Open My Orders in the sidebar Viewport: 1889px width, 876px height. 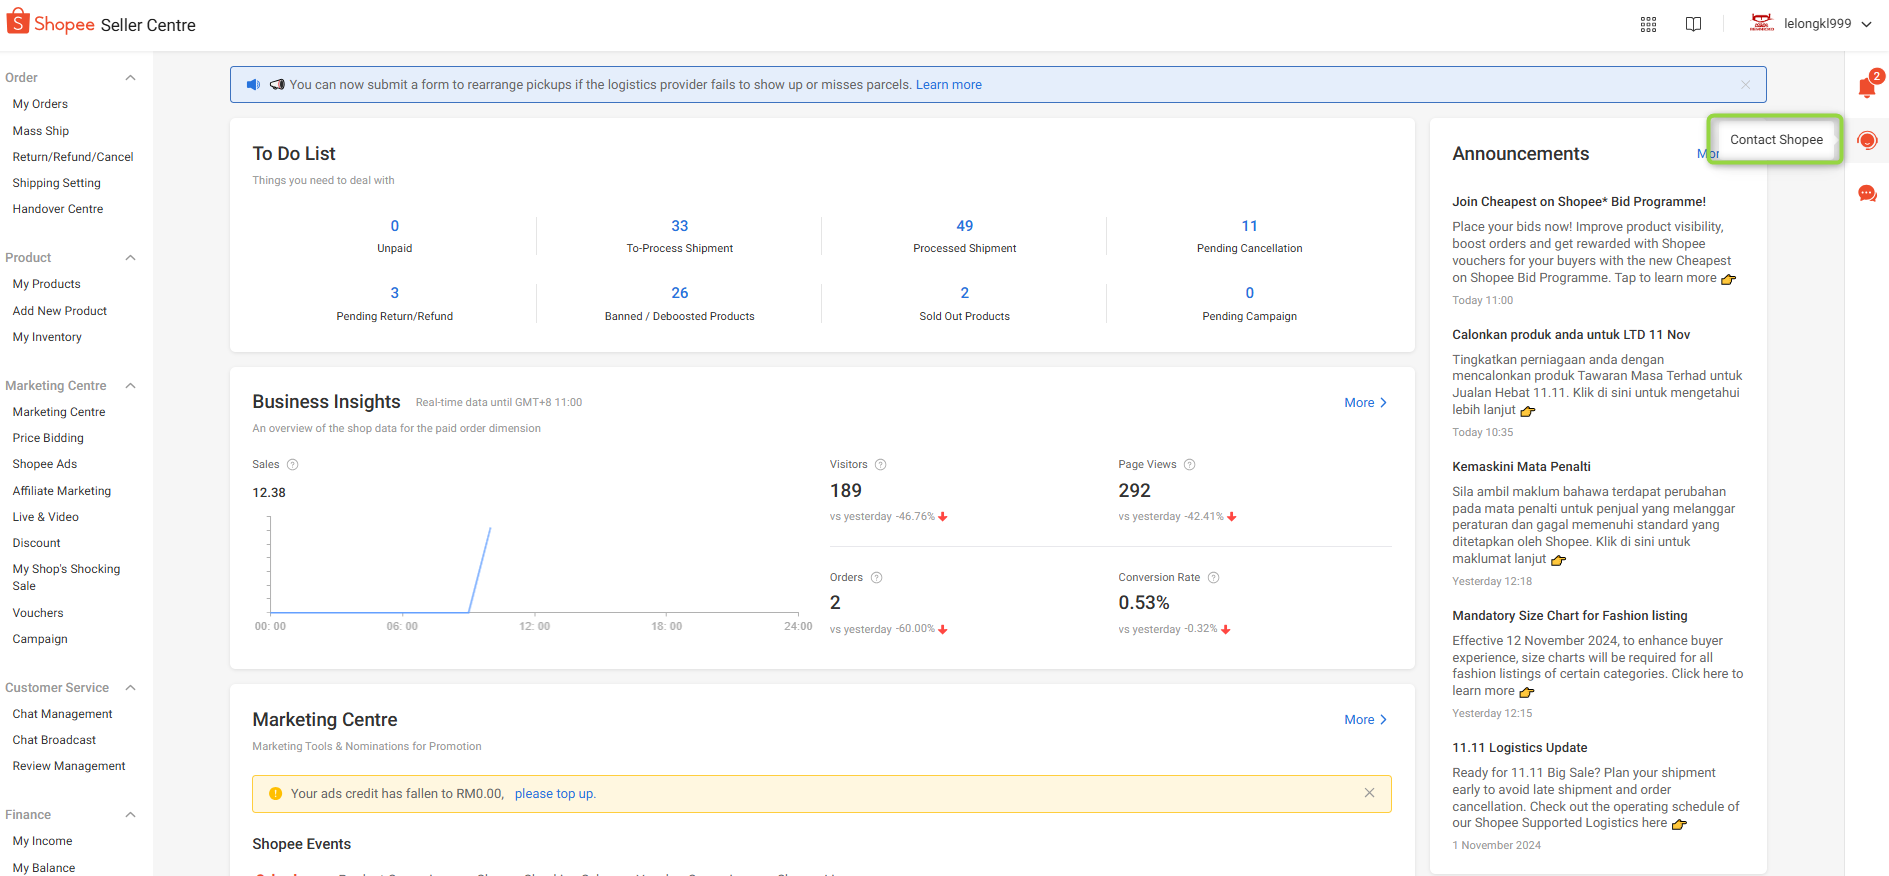point(40,104)
